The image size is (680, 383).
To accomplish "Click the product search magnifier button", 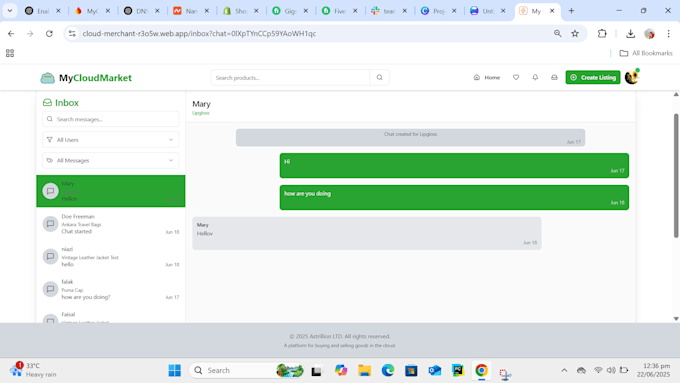I will pos(379,78).
